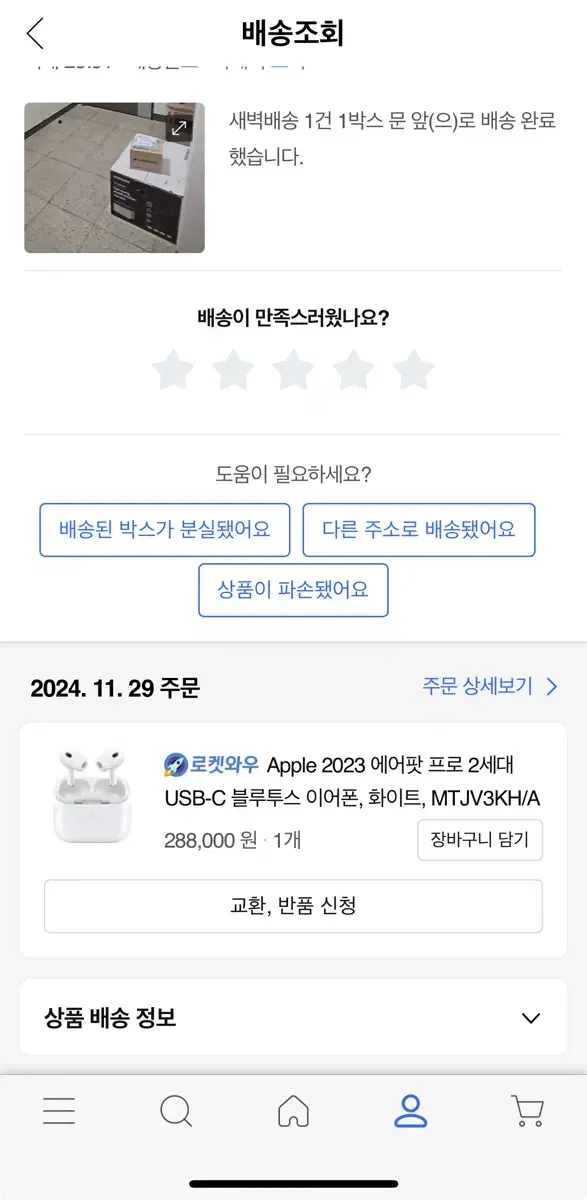The height and width of the screenshot is (1200, 587).
Task: Tap the 로켓와우 rocket badge icon
Action: 176,766
